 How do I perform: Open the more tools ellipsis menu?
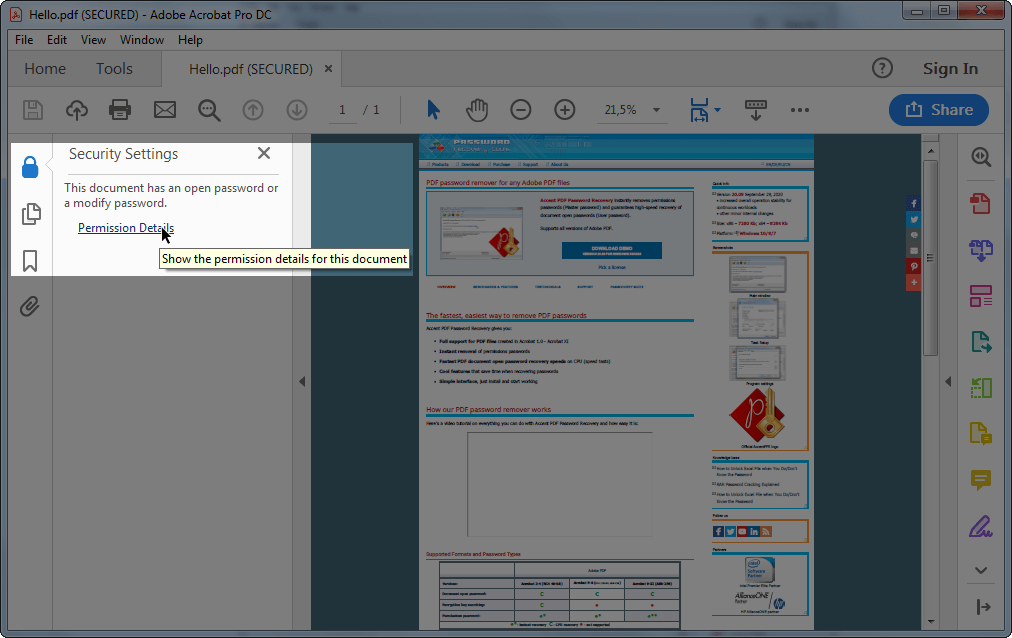[800, 110]
